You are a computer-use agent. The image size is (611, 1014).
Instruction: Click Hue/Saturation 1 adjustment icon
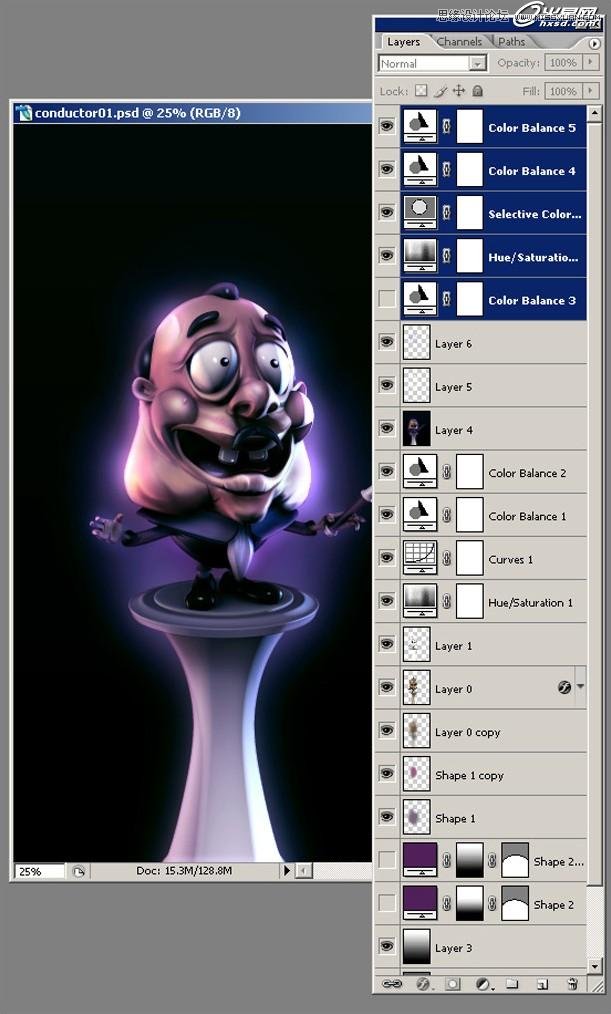[x=420, y=601]
